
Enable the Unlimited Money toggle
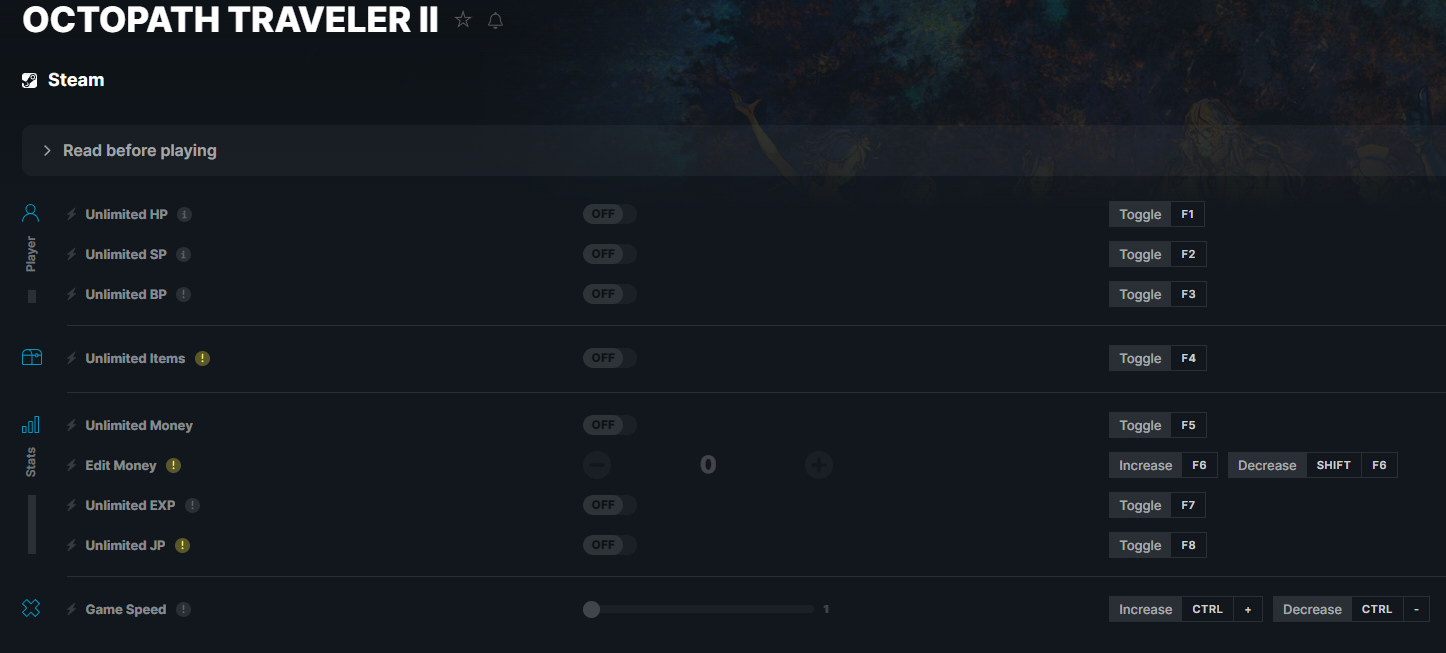609,425
